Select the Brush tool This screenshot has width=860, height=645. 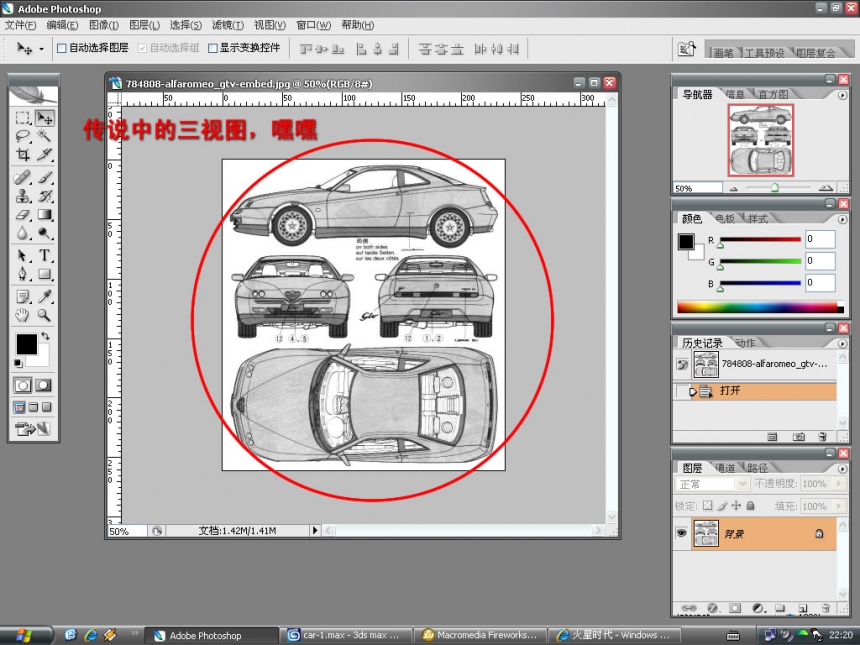(x=44, y=177)
